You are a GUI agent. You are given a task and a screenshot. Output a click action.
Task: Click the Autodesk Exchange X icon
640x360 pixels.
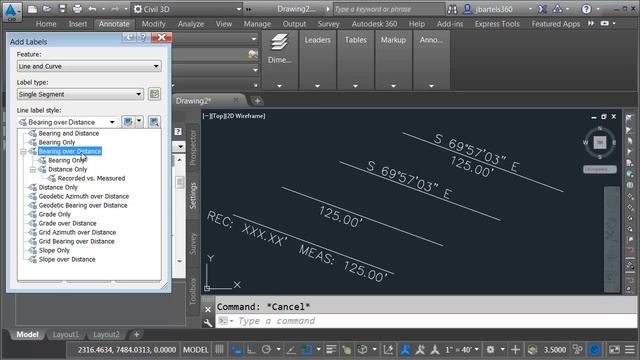[542, 9]
